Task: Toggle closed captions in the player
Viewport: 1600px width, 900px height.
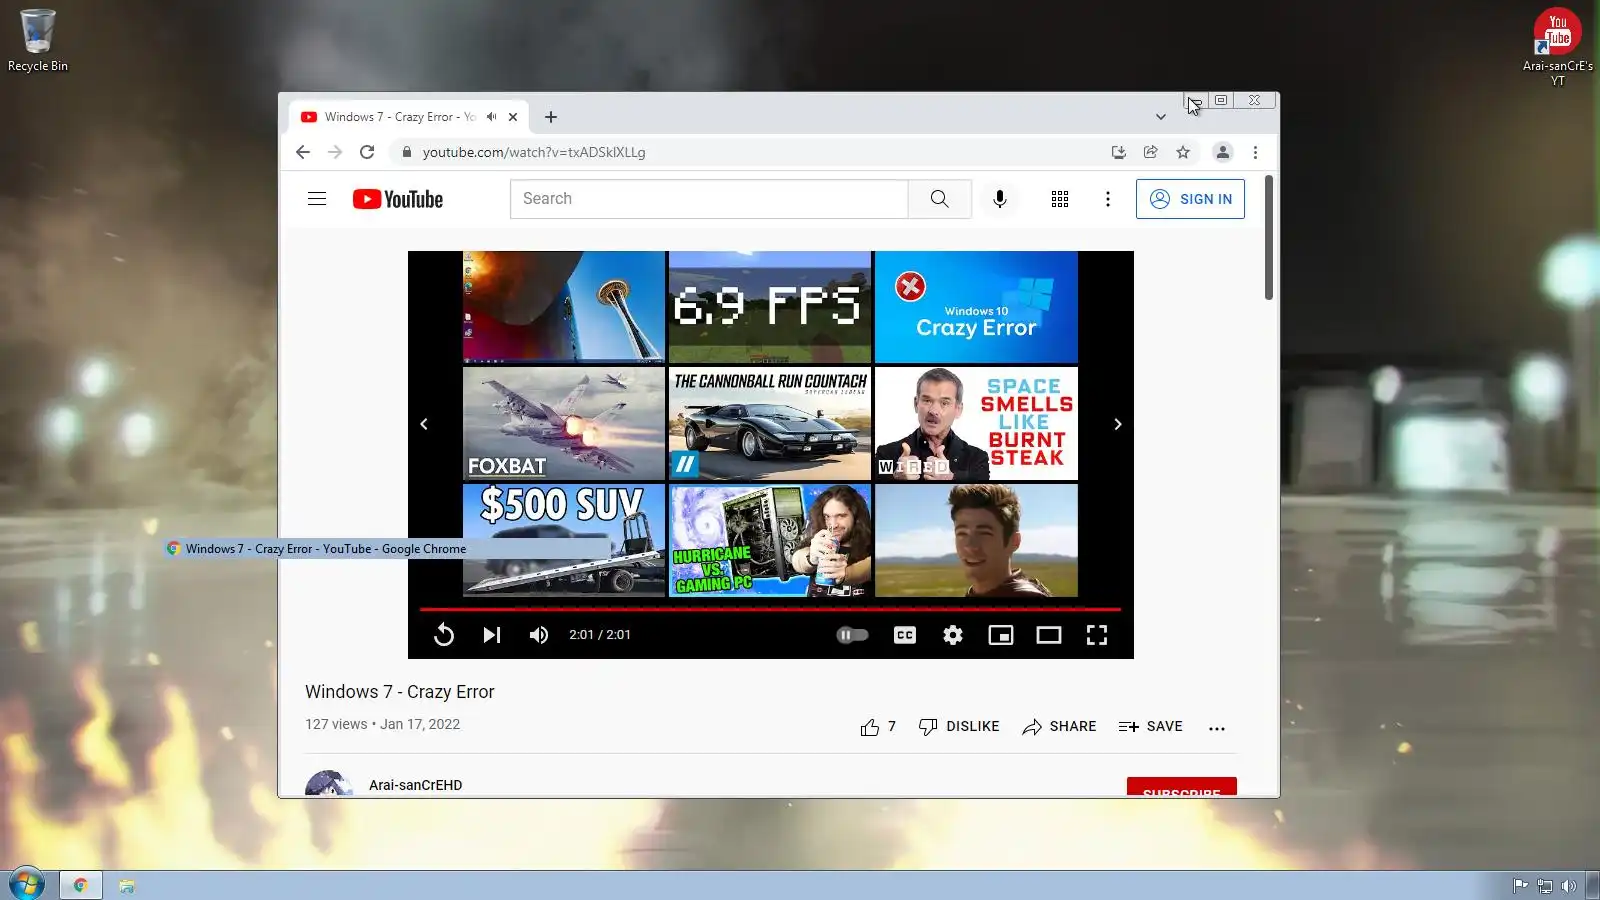Action: (905, 635)
